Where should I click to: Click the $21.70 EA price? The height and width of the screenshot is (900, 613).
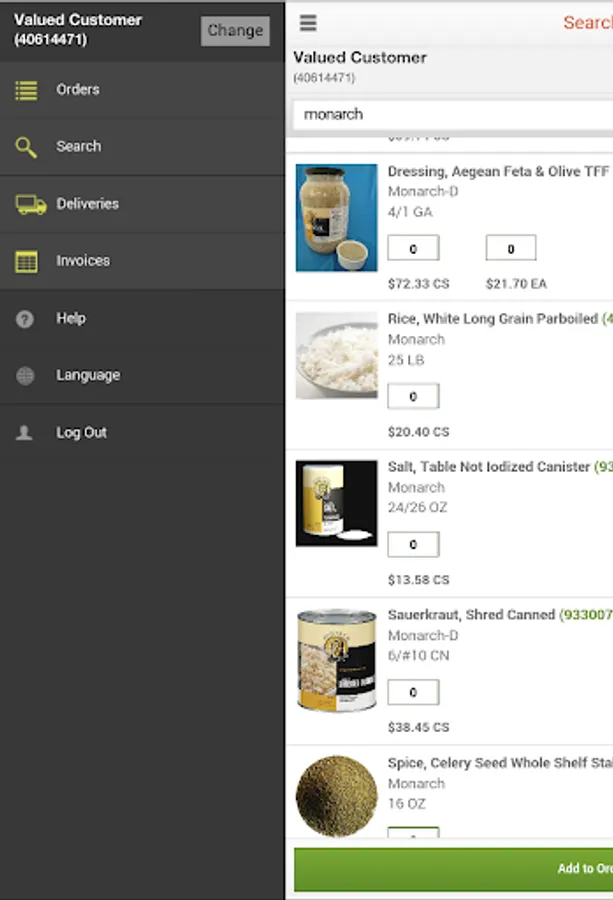(516, 284)
